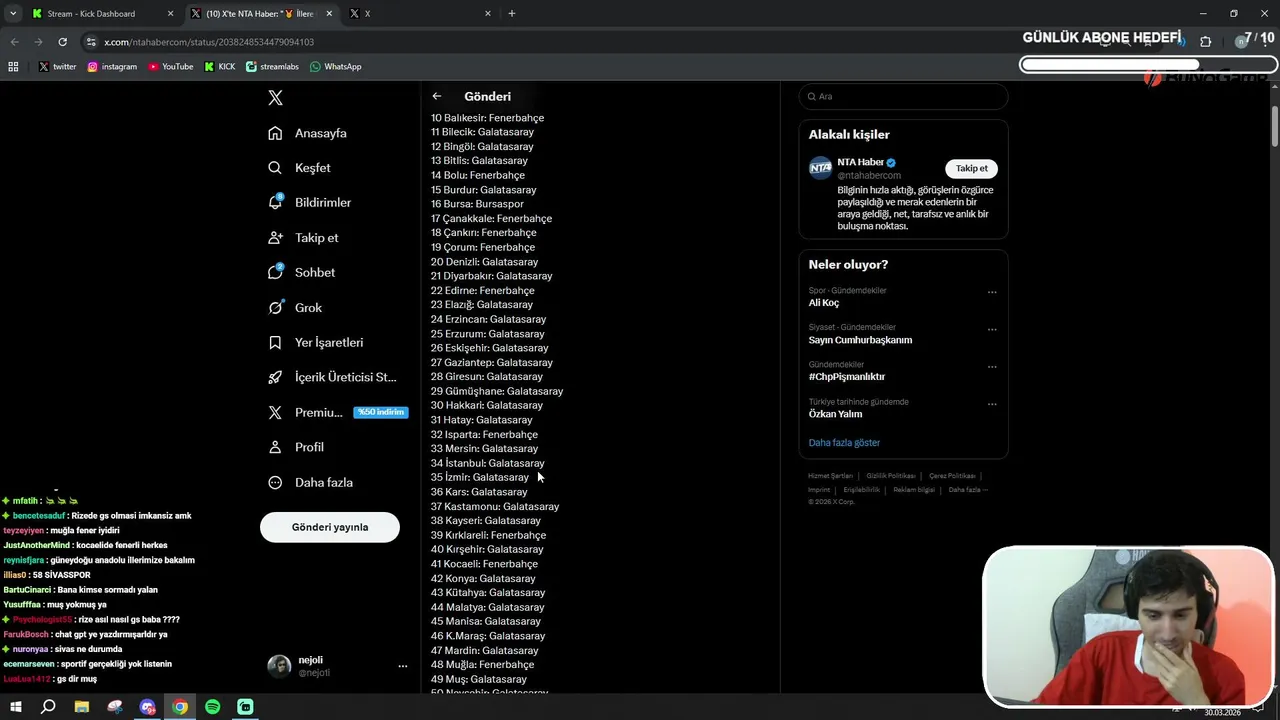Open İçerik Üreticisi Stüdyosu
Viewport: 1280px width, 720px height.
coord(332,377)
